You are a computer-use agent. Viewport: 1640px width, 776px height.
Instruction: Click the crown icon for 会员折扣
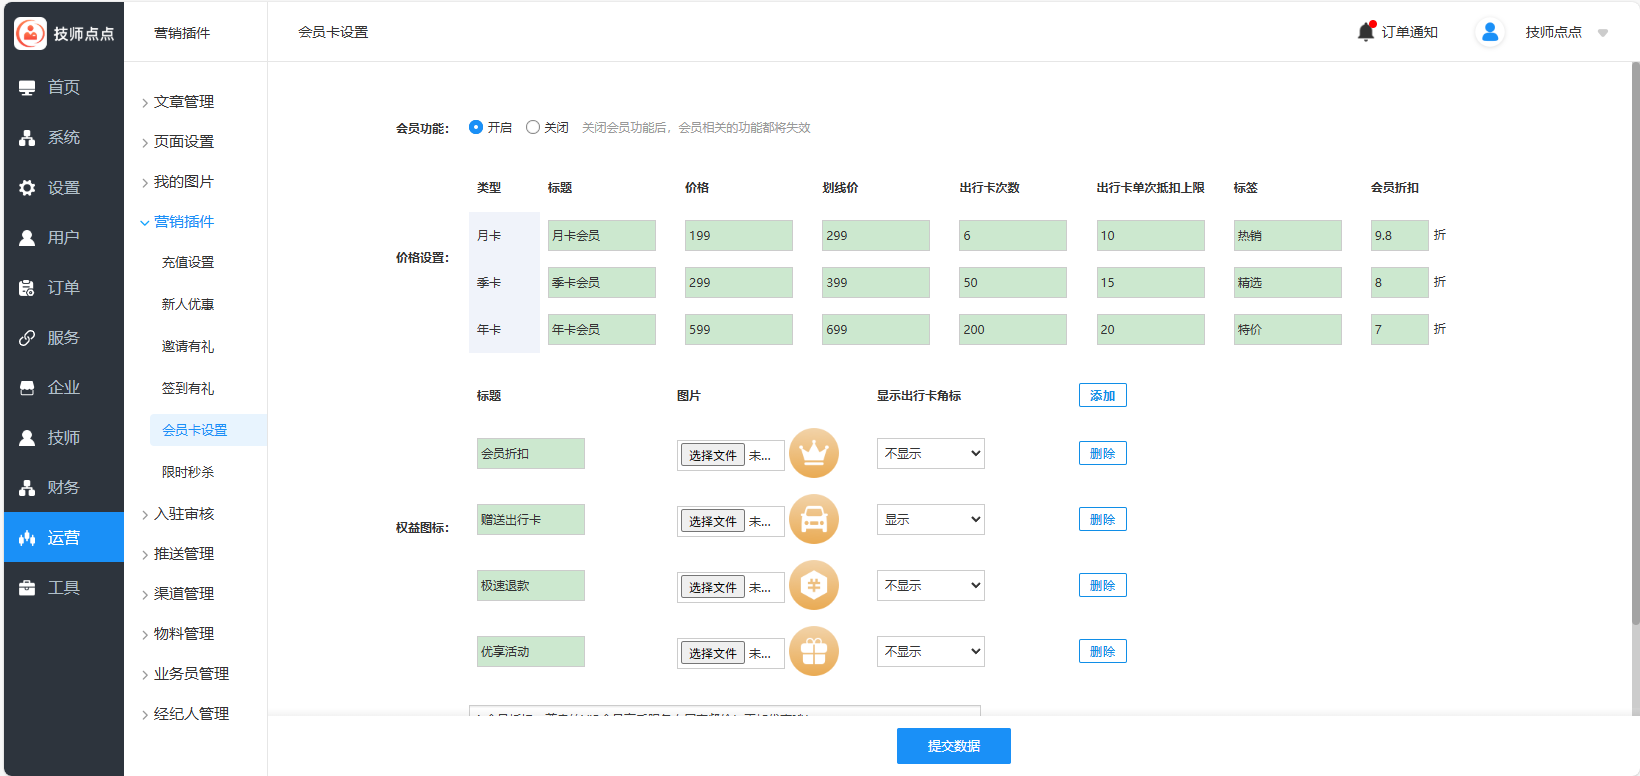click(813, 454)
